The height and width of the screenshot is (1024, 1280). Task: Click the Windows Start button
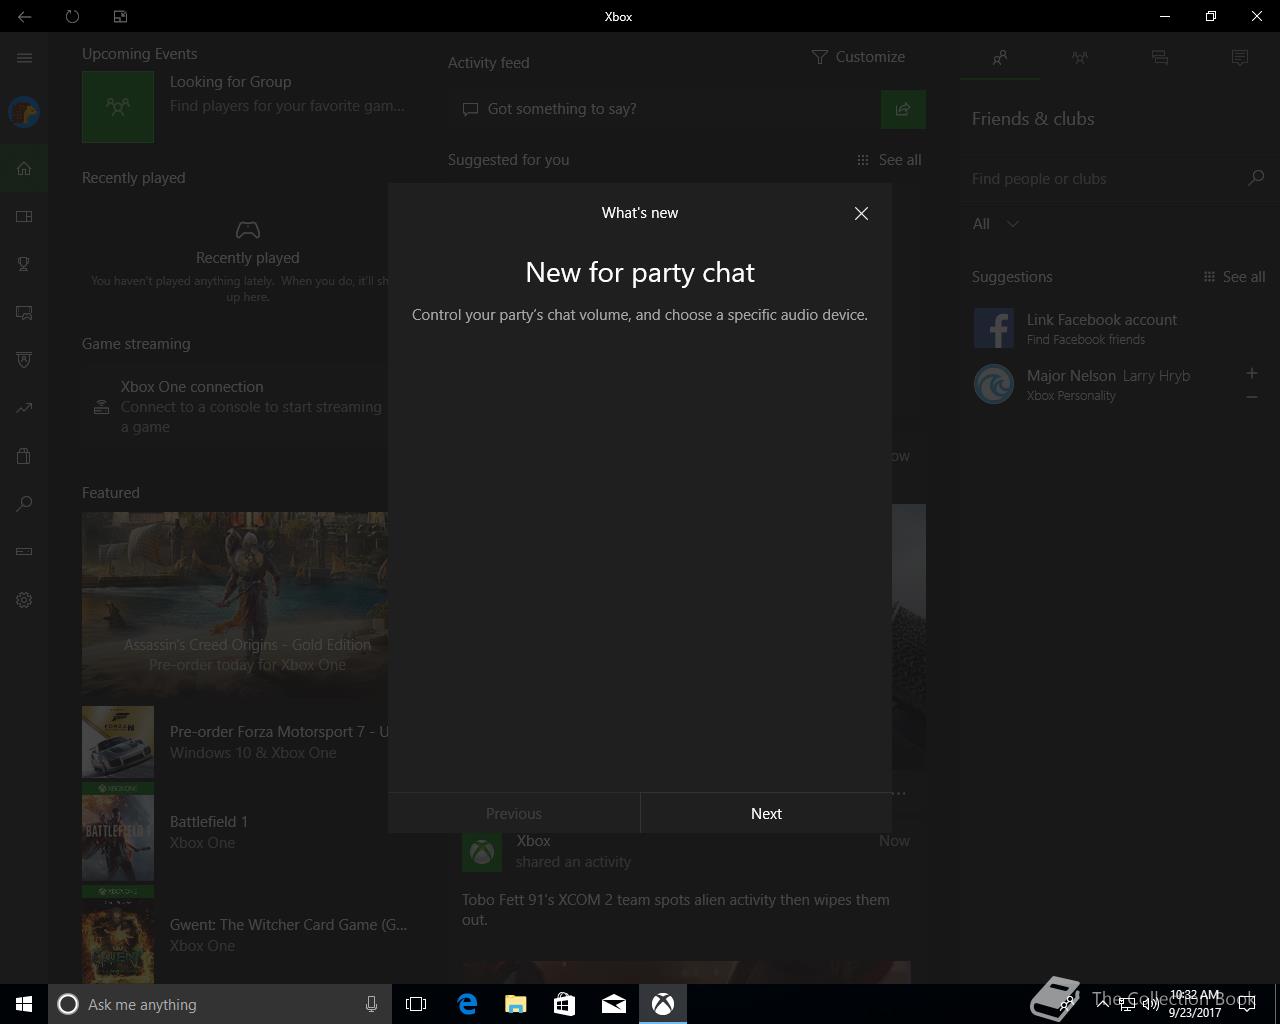coord(24,1004)
